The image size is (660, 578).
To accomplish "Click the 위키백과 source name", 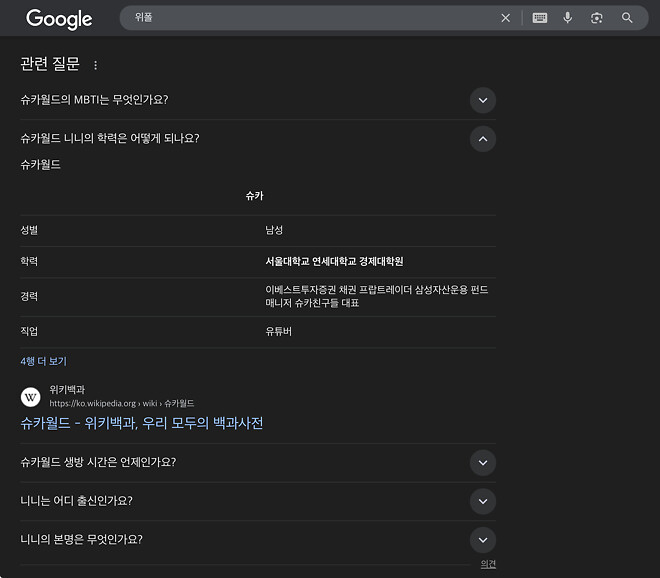I will point(67,389).
